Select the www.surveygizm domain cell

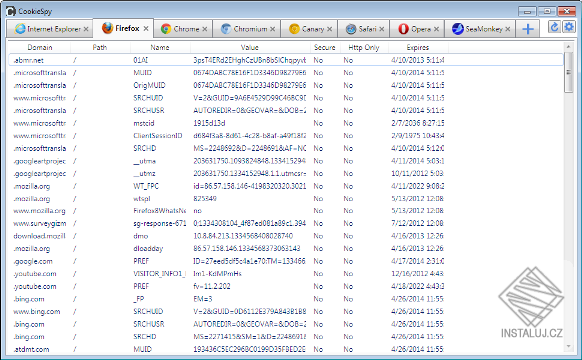pos(40,223)
